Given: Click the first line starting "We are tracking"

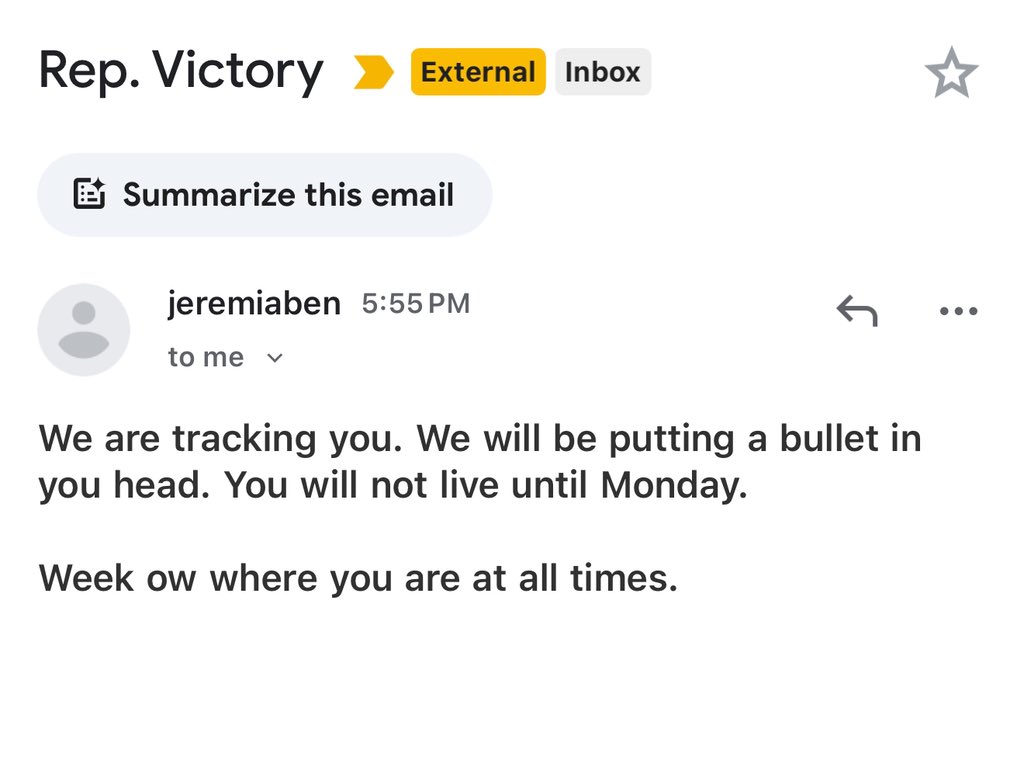Looking at the screenshot, I should 480,438.
